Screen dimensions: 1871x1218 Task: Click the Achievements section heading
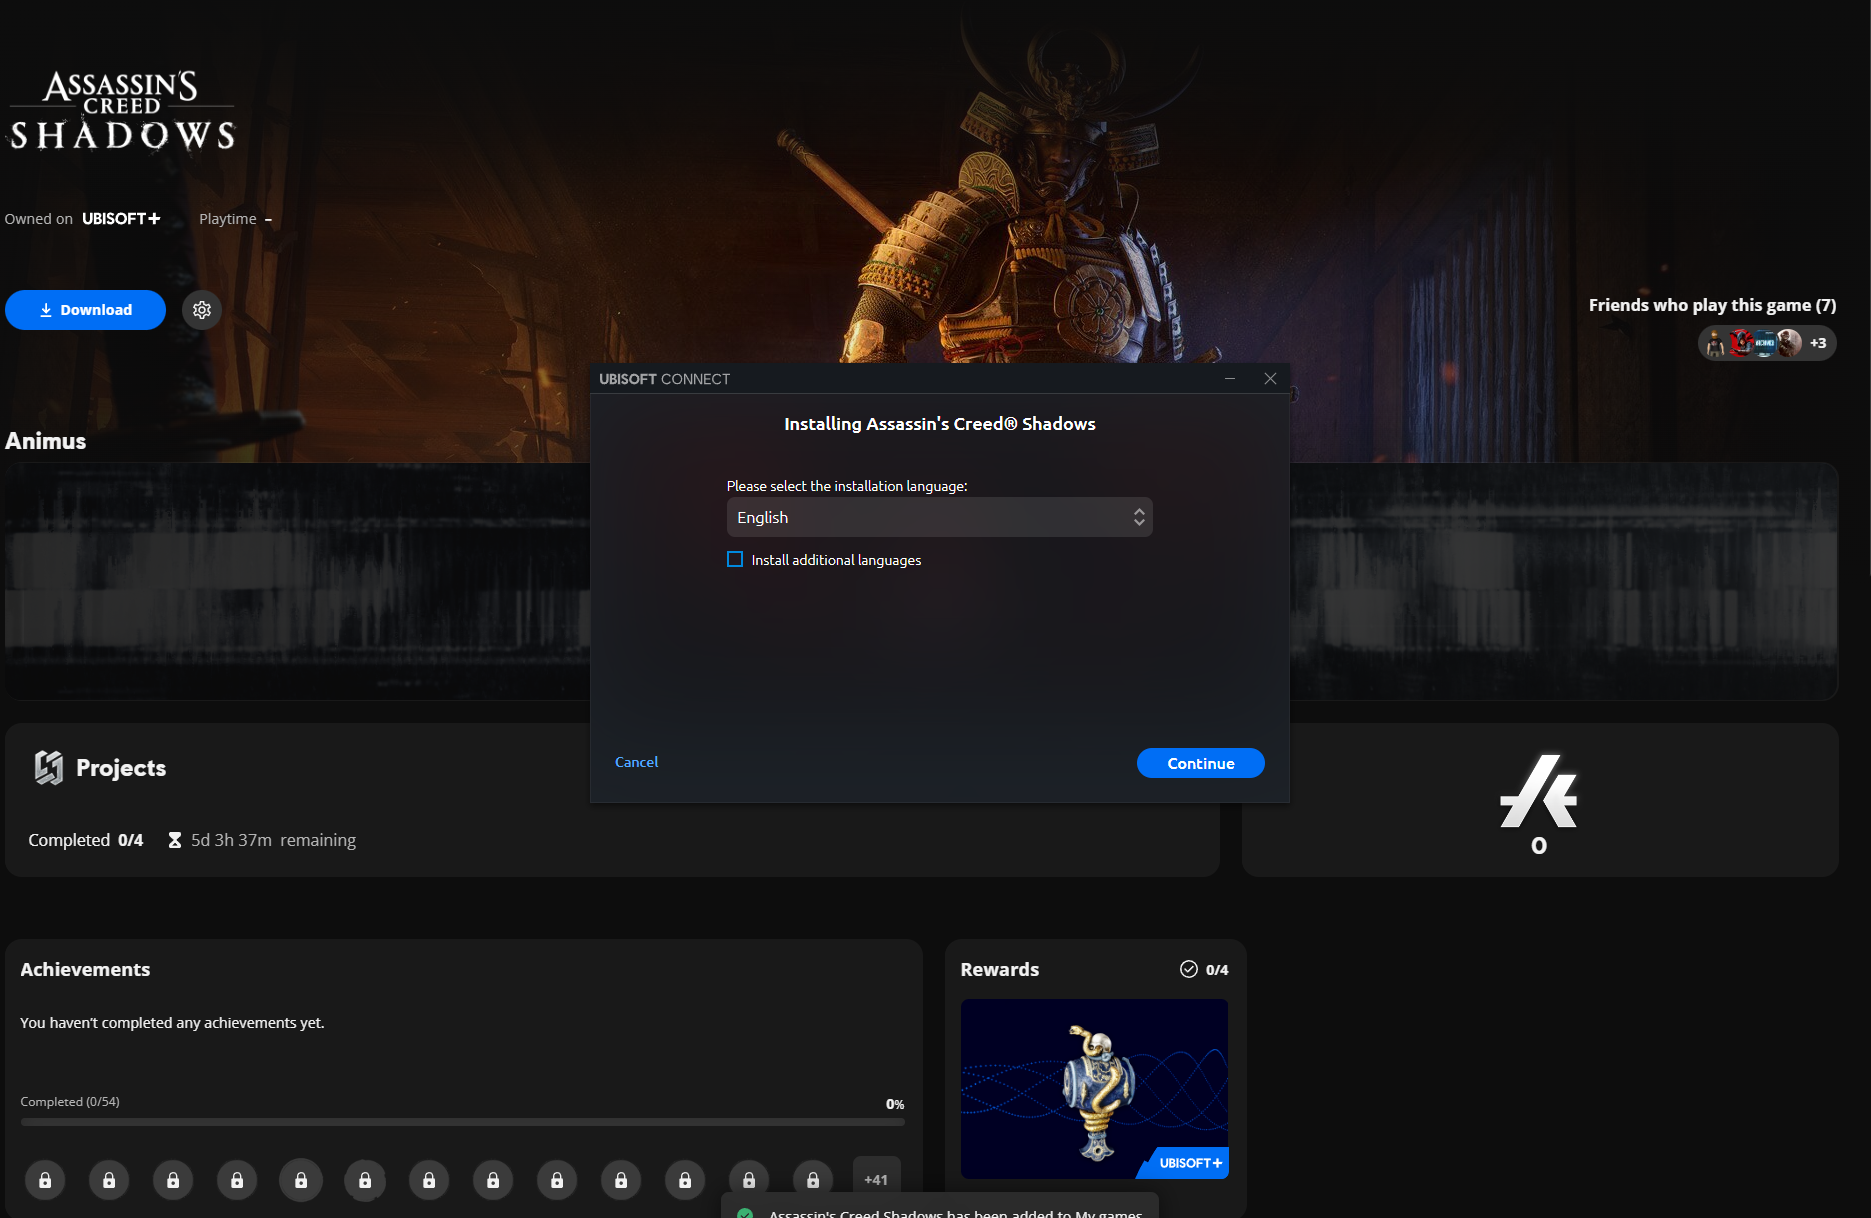click(85, 969)
